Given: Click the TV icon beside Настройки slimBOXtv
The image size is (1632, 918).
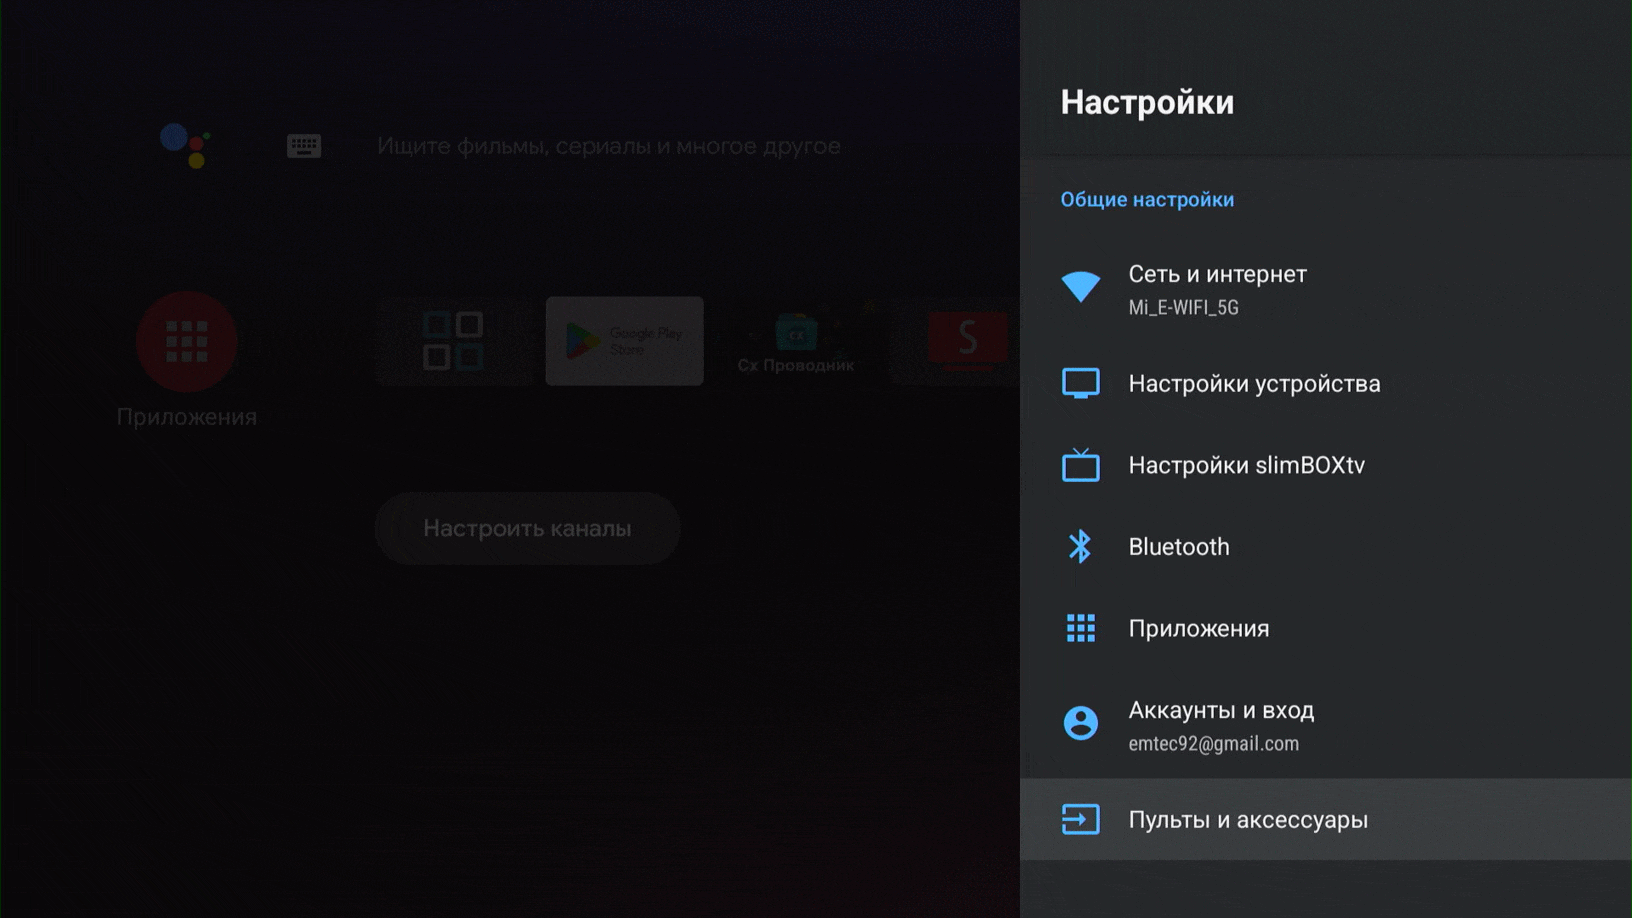Looking at the screenshot, I should [1080, 465].
